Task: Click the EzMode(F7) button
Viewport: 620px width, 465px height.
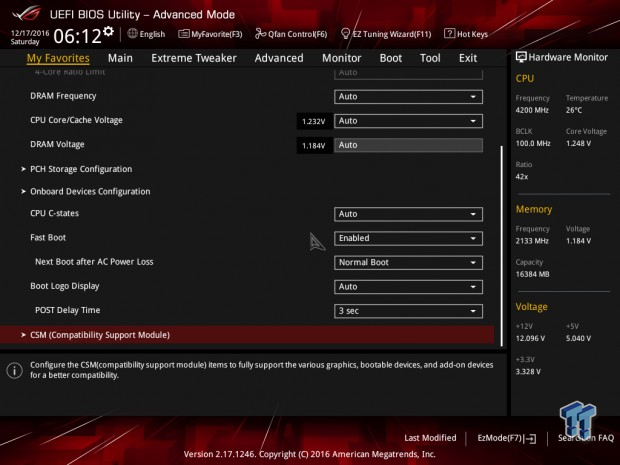Action: coord(507,438)
